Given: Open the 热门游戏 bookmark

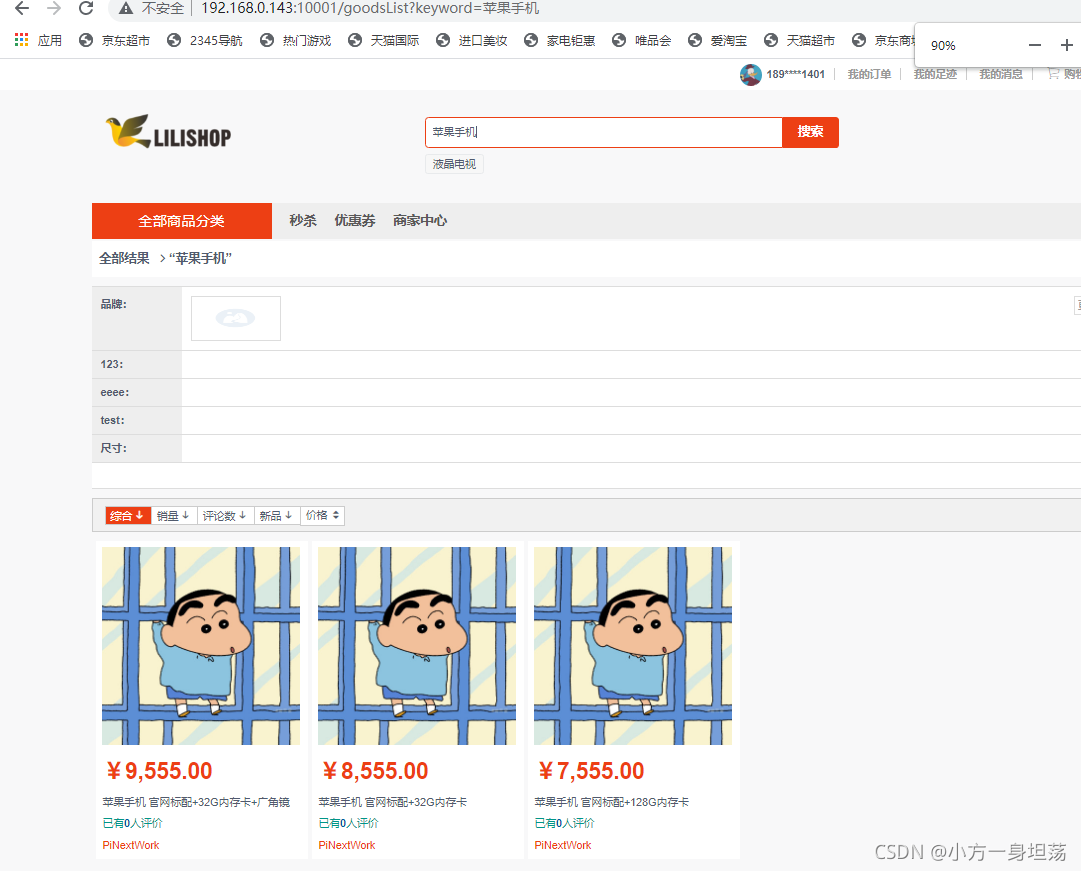Looking at the screenshot, I should click(296, 41).
